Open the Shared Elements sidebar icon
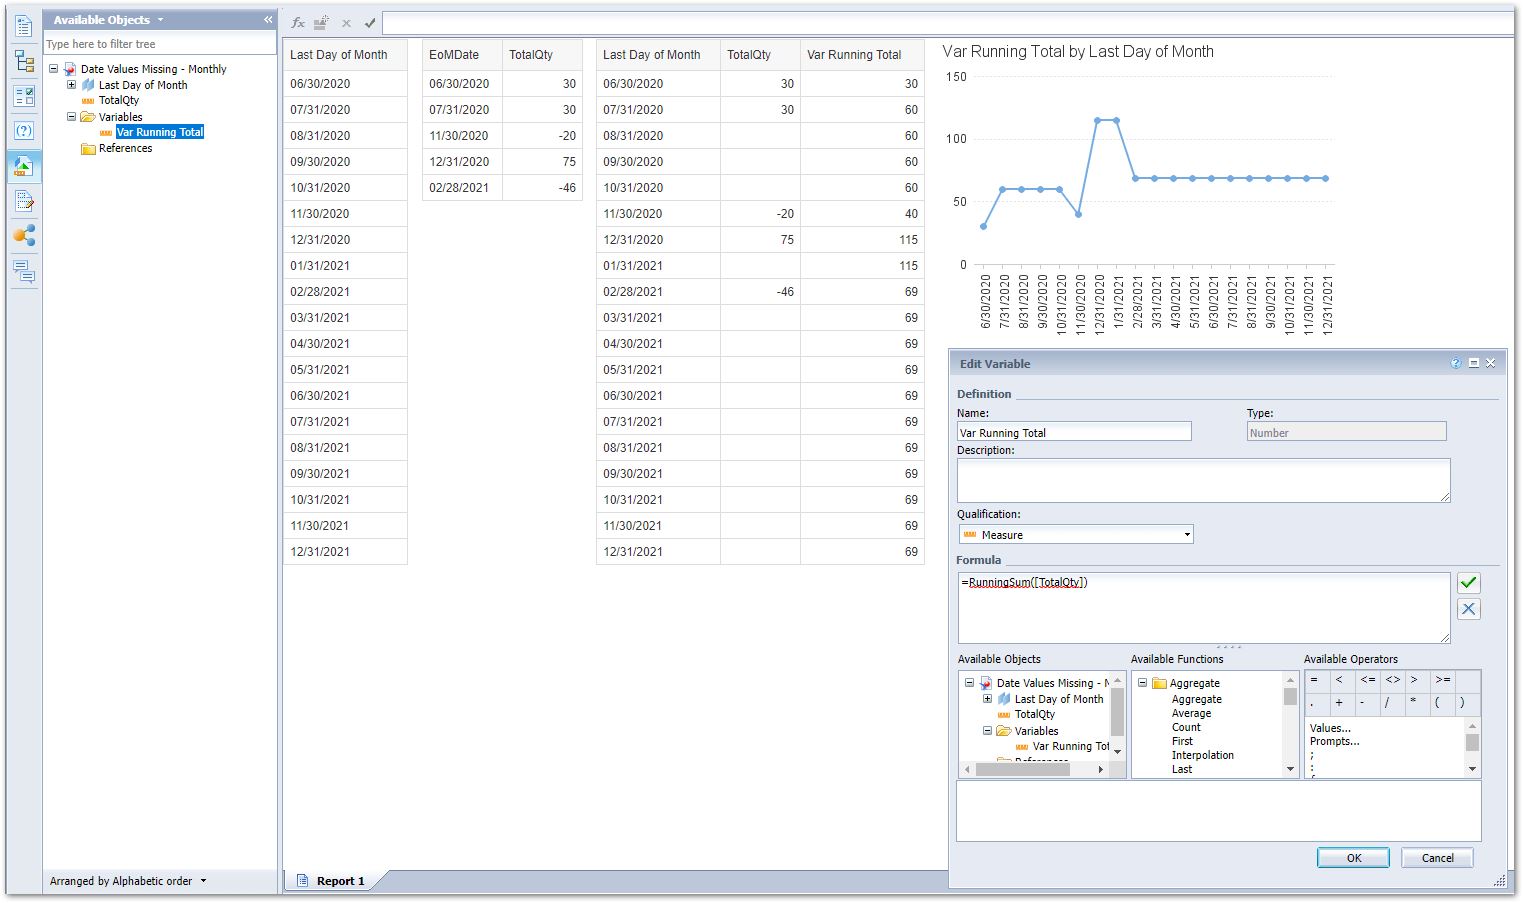 (x=24, y=236)
